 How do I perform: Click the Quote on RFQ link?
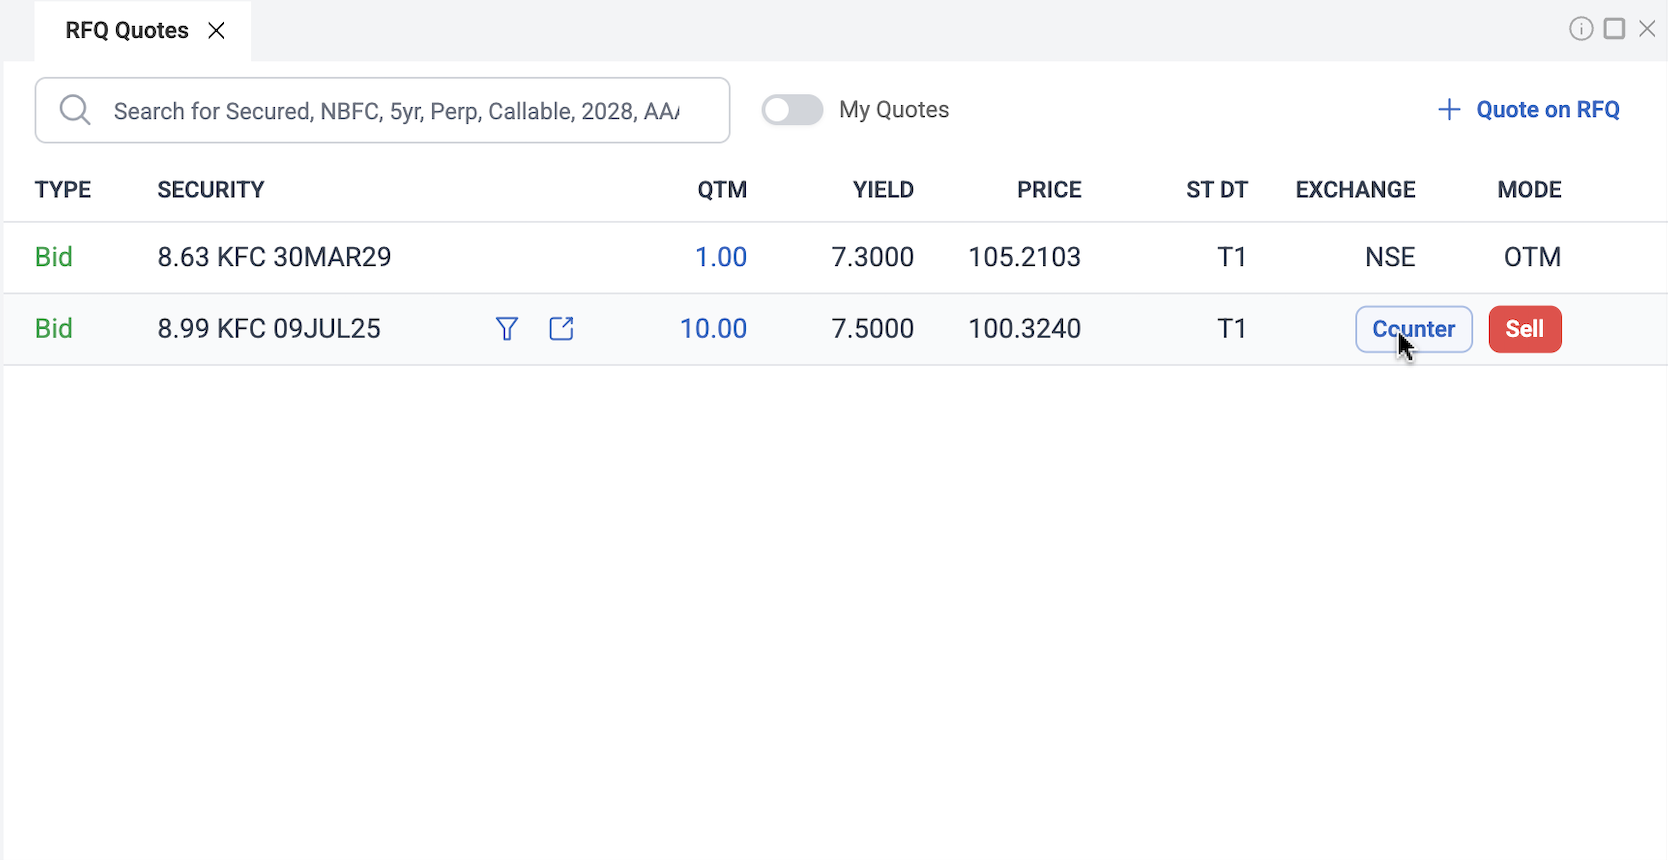coord(1547,110)
